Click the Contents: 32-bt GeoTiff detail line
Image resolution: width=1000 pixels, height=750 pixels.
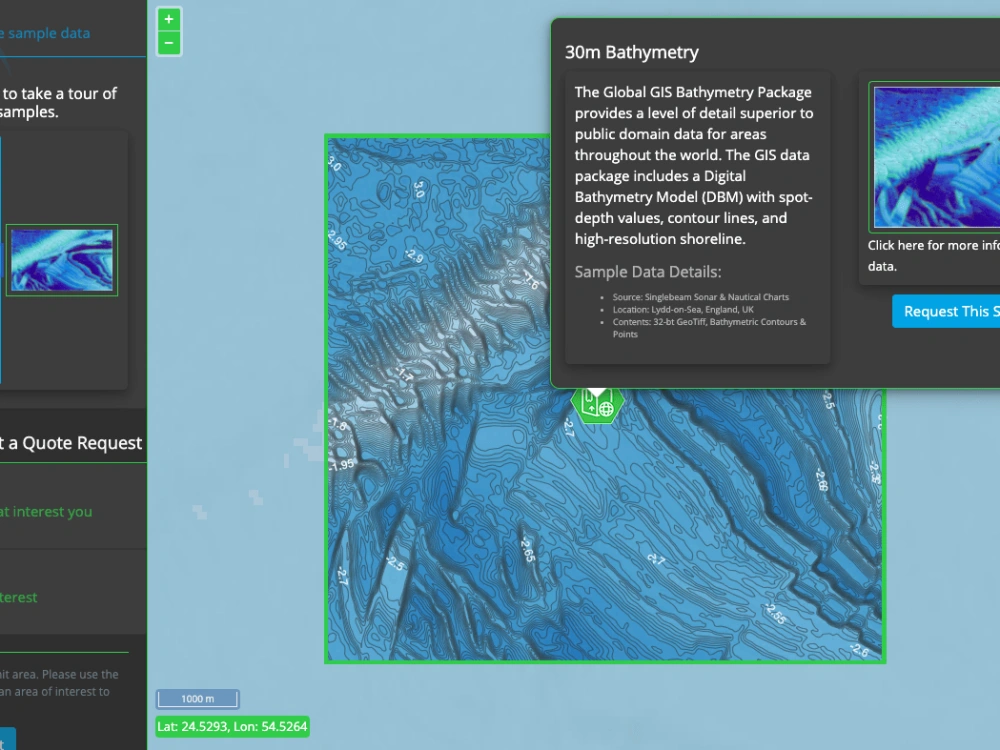709,328
